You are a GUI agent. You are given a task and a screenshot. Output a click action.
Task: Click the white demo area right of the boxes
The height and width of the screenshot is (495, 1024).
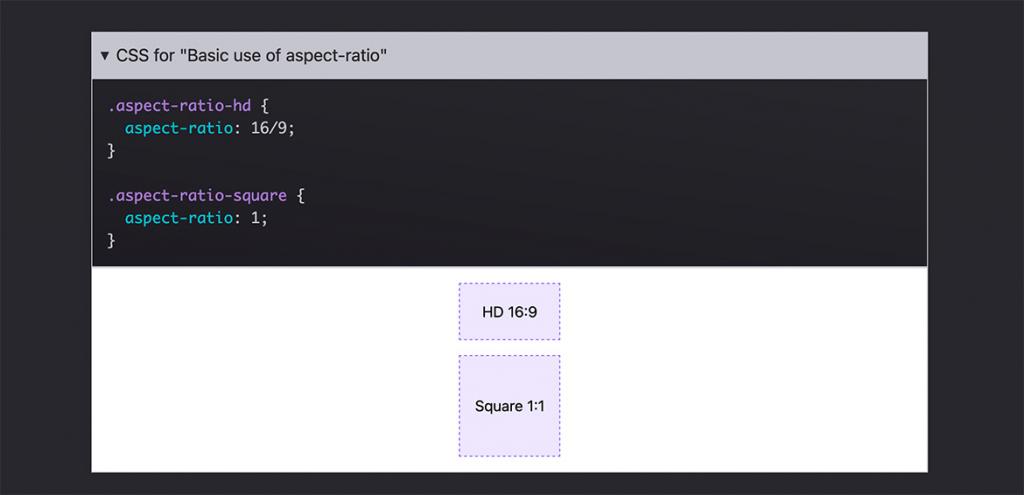tap(750, 370)
